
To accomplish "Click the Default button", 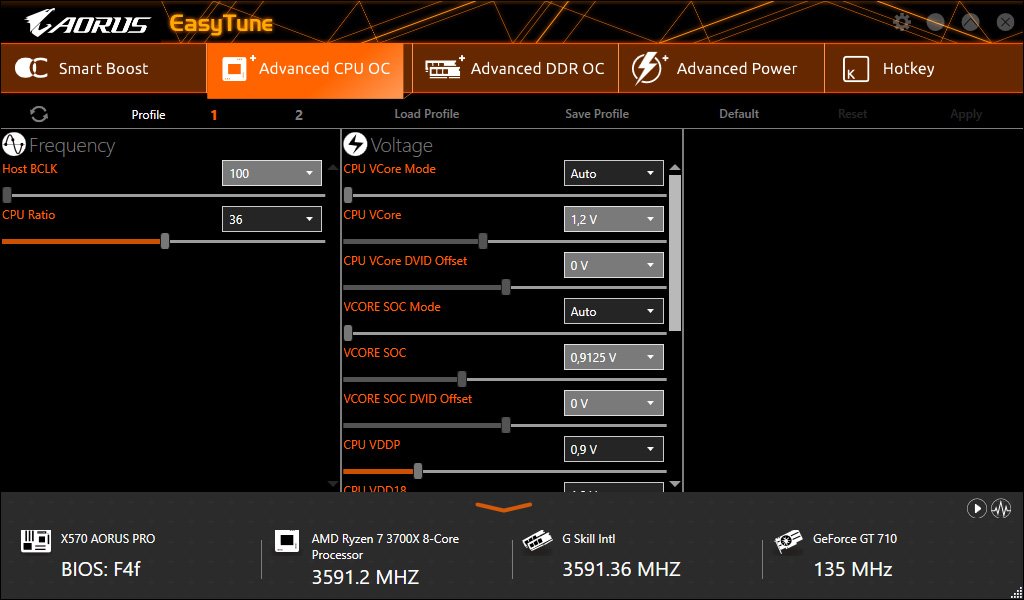I will (739, 114).
